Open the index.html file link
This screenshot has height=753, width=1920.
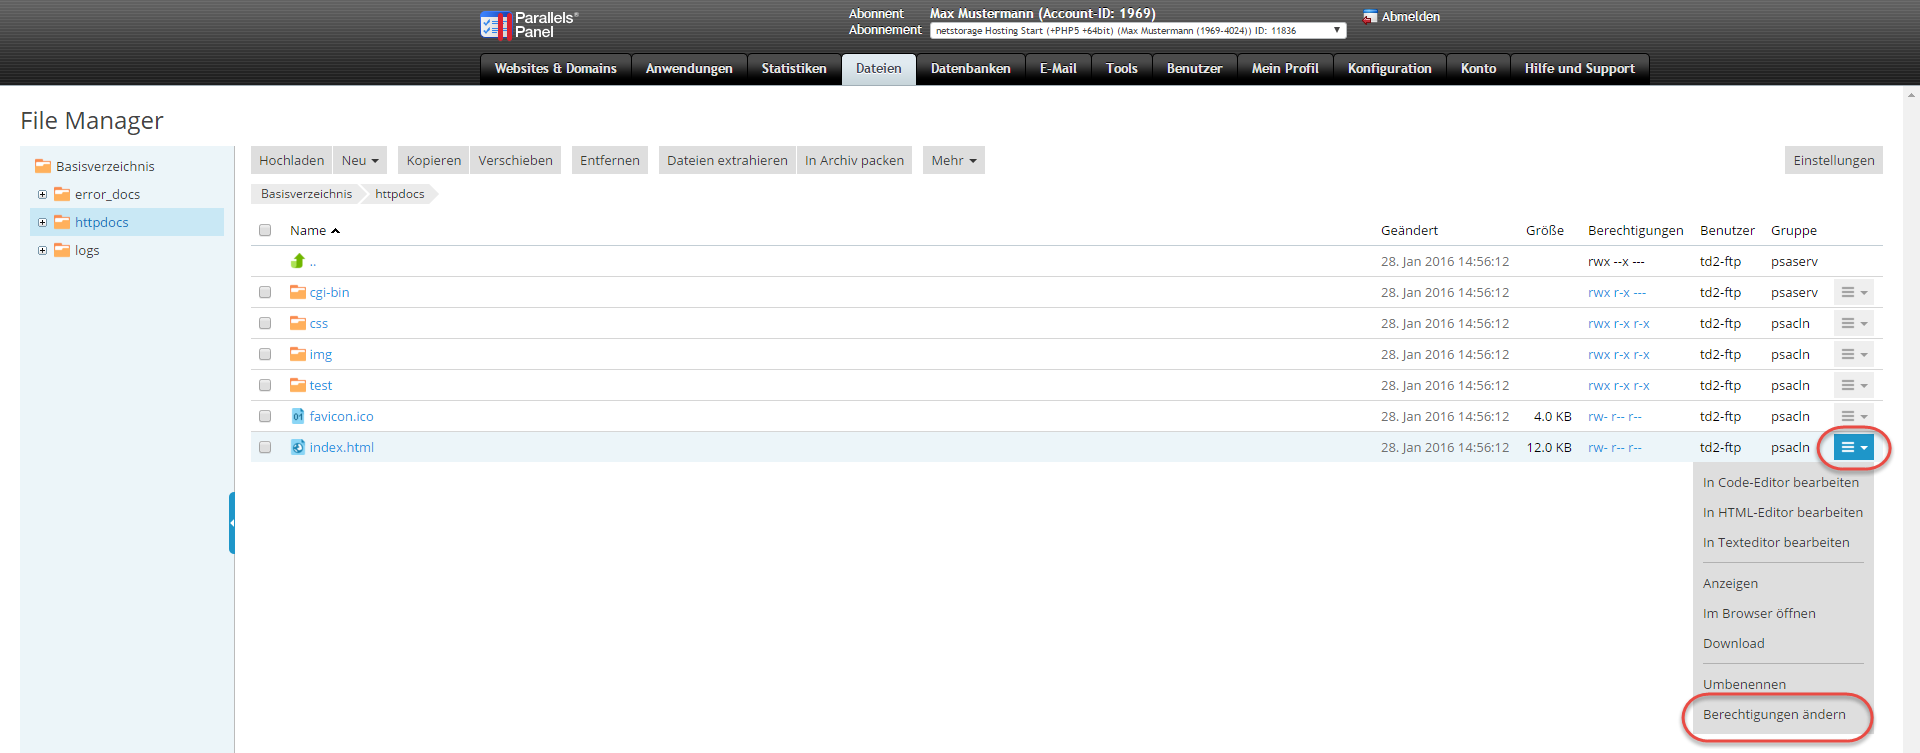pyautogui.click(x=342, y=447)
